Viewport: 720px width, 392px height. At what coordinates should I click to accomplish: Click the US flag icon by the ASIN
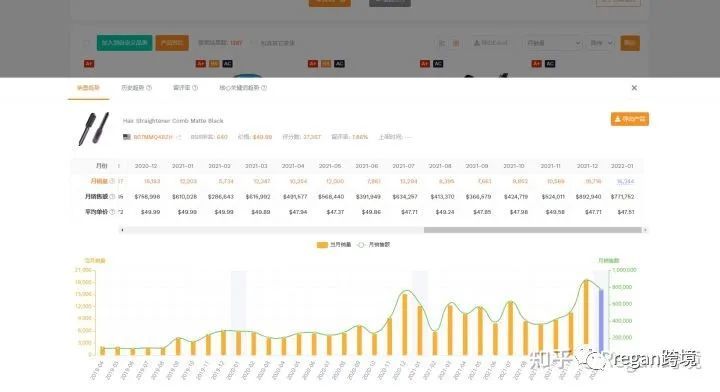pos(127,137)
